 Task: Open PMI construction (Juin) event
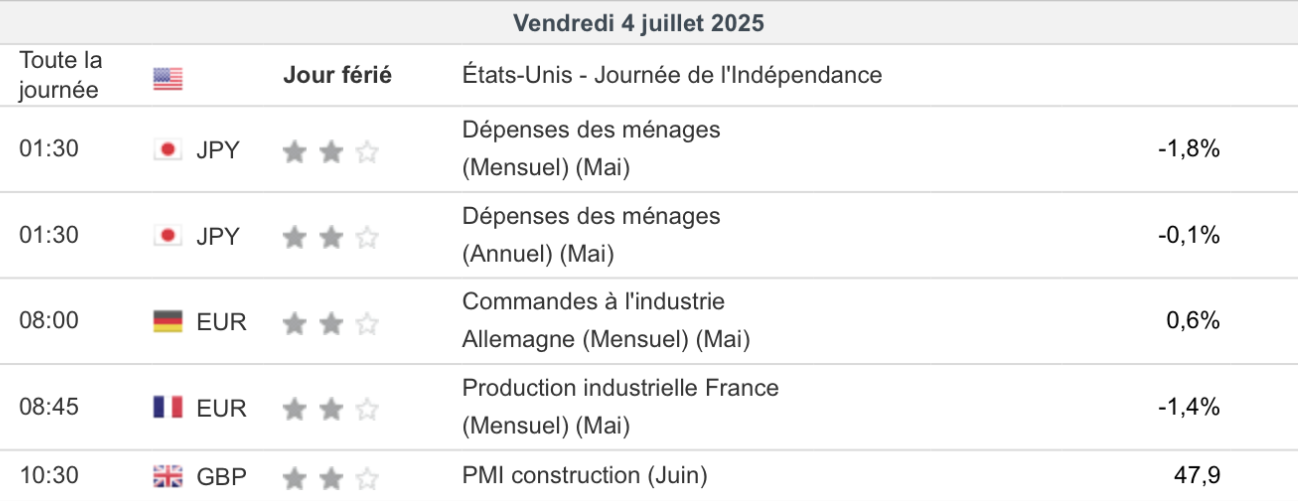click(x=584, y=476)
